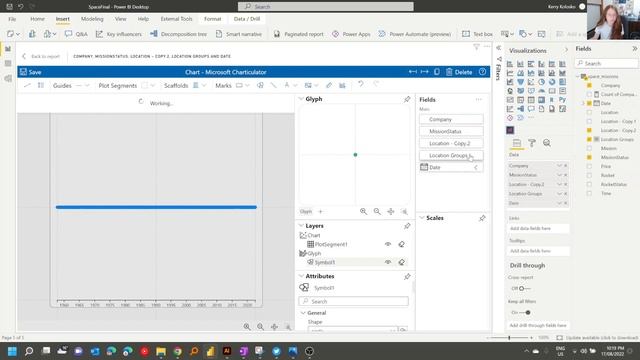This screenshot has height=360, width=640.
Task: Erase PlotSegment1 layer with eraser icon
Action: tap(402, 244)
